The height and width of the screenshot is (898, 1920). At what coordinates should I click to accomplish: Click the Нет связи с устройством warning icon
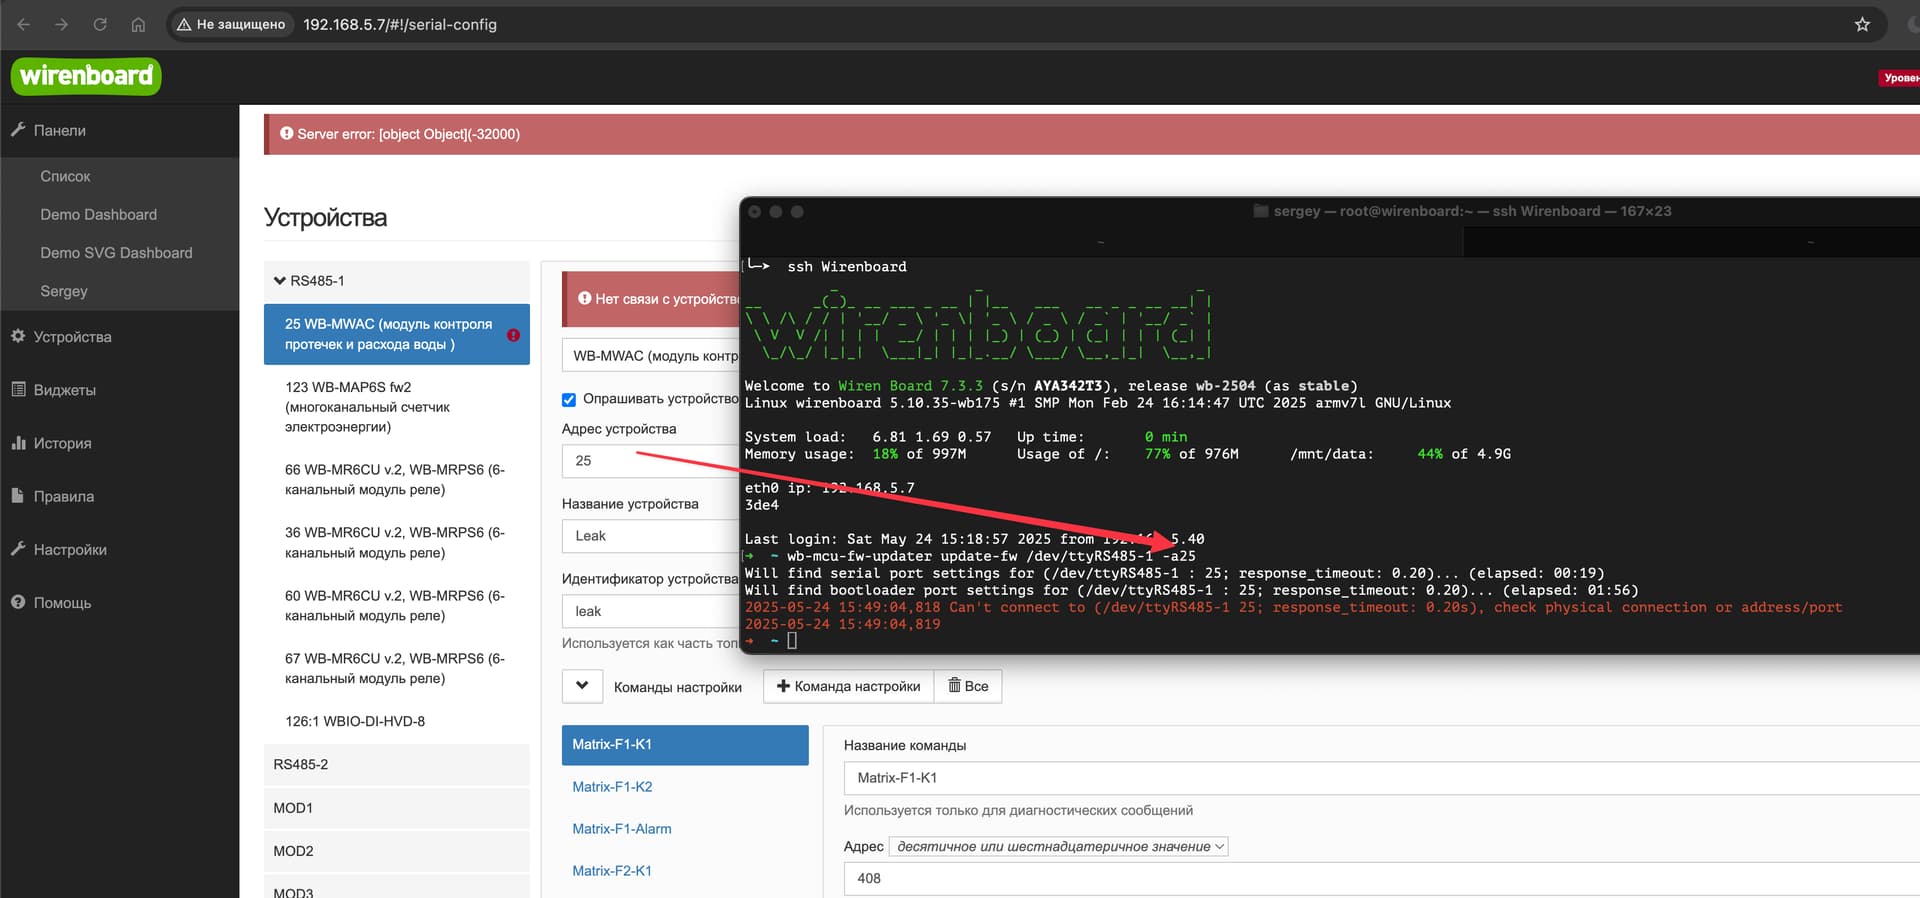(x=585, y=298)
